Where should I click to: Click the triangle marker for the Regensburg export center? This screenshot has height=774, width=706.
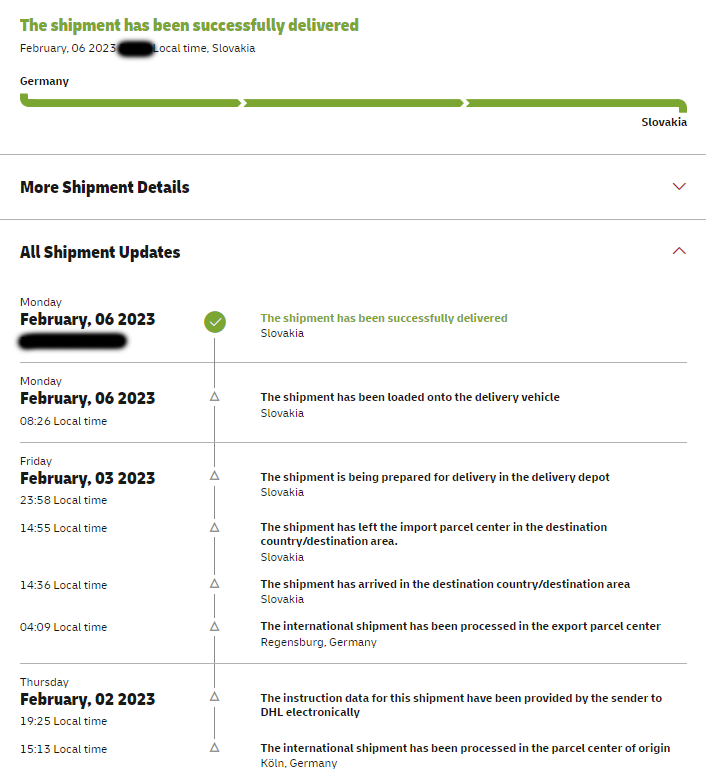pos(214,626)
